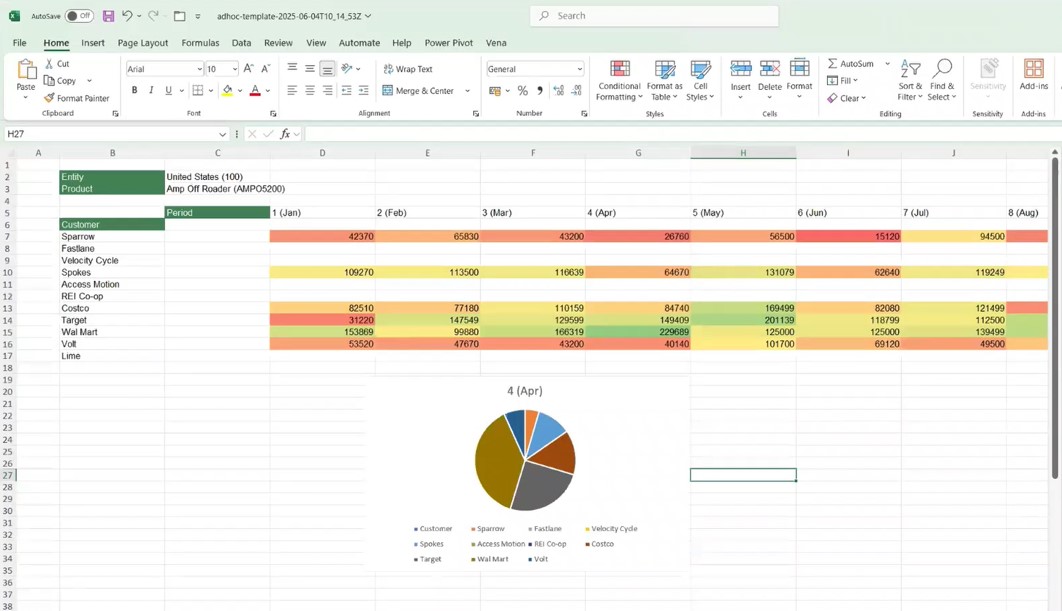Click the Merge & Center button
Viewport: 1062px width, 611px height.
point(418,91)
